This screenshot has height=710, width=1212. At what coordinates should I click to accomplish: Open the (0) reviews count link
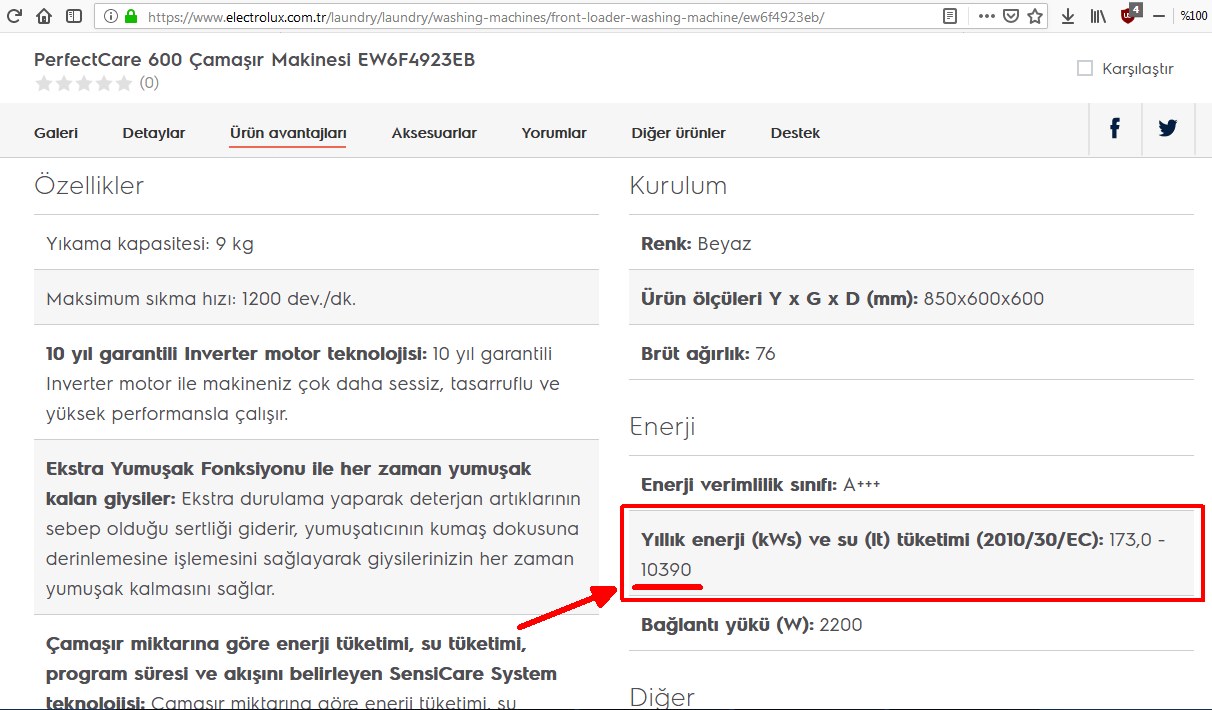point(149,83)
